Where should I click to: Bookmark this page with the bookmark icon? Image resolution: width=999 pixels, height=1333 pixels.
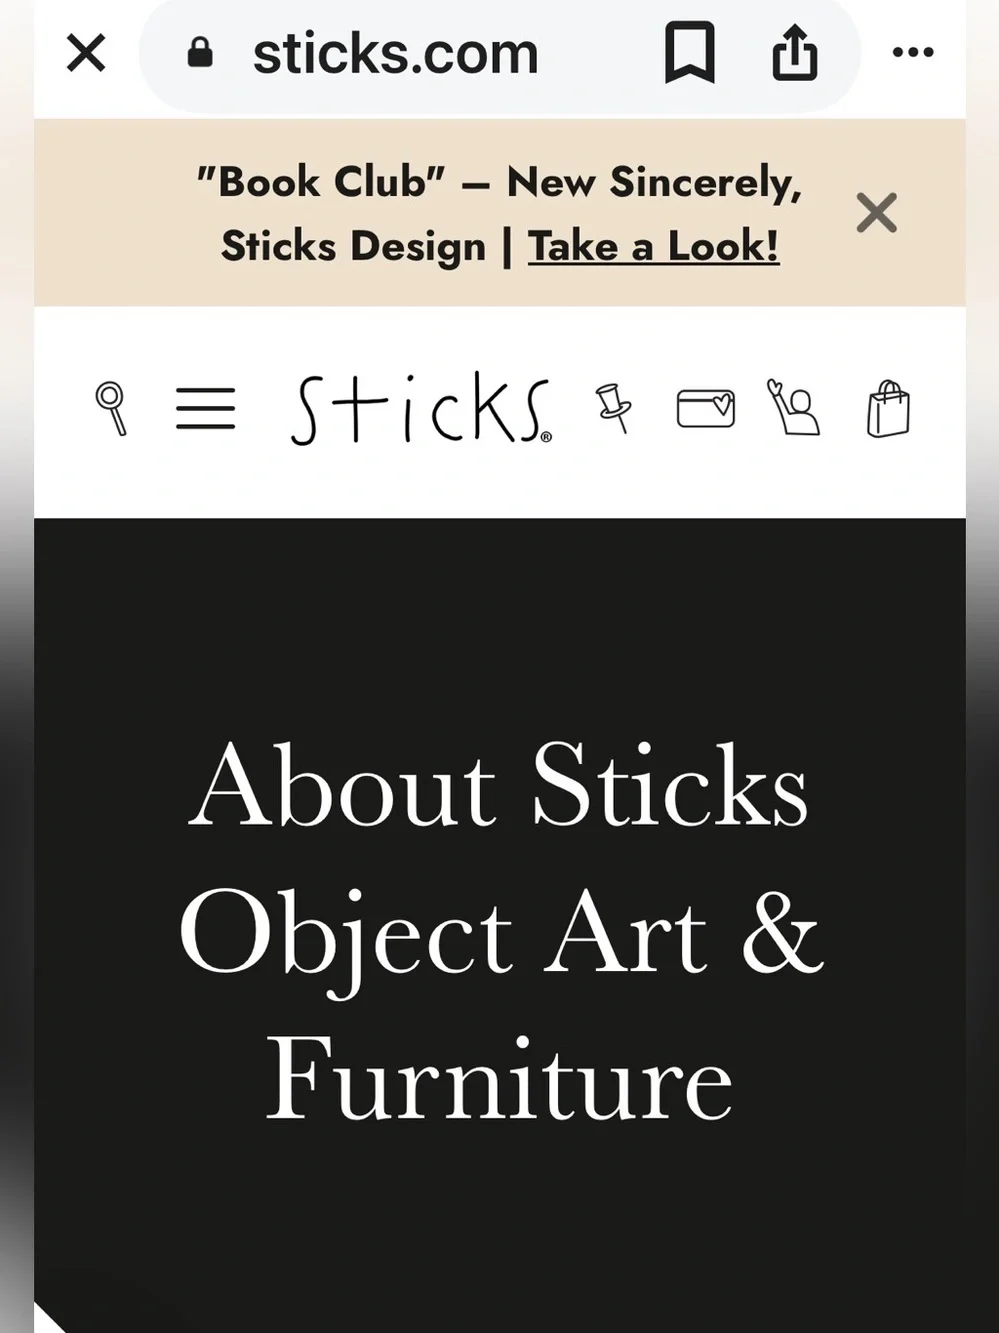pyautogui.click(x=690, y=53)
